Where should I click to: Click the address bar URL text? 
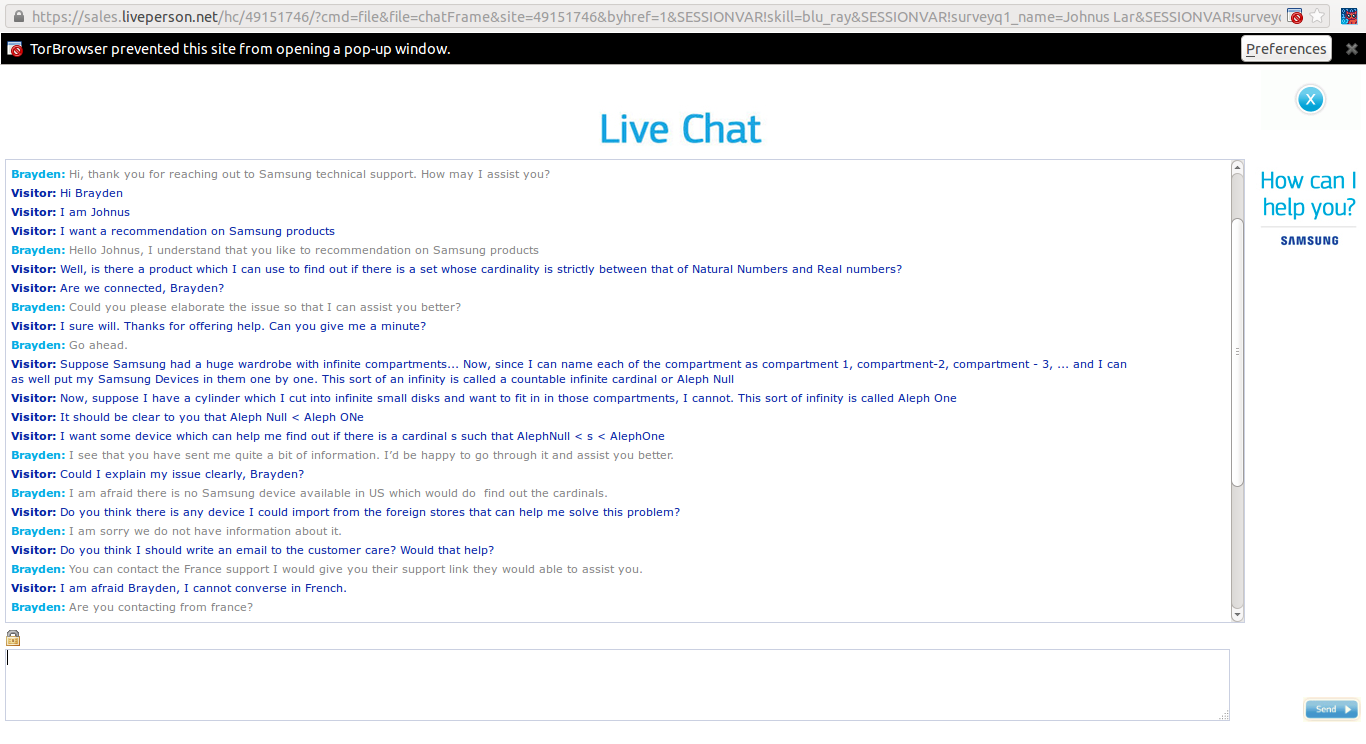click(x=655, y=16)
